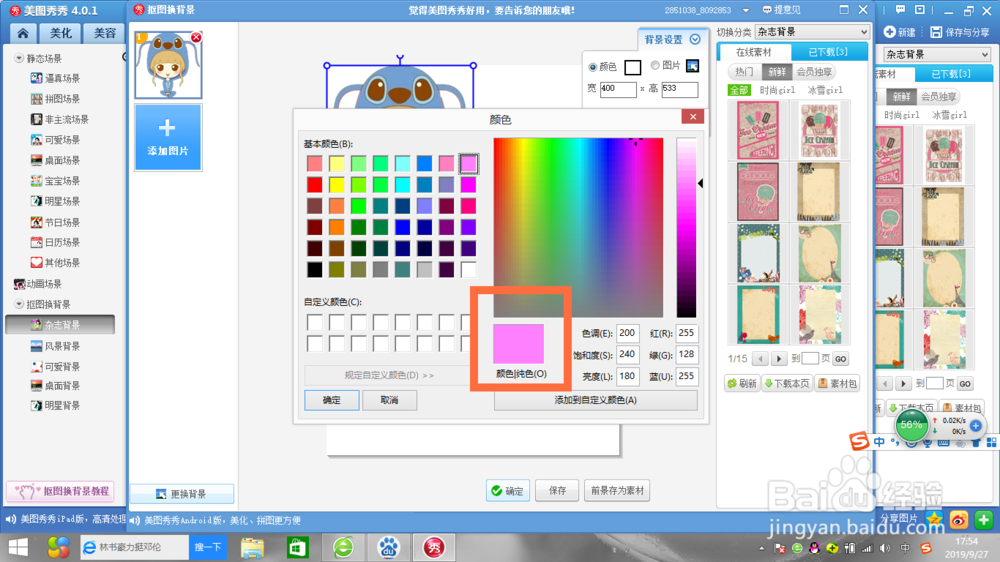The image size is (1000, 562).
Task: Click the 宽 width field showing 400
Action: coord(617,89)
